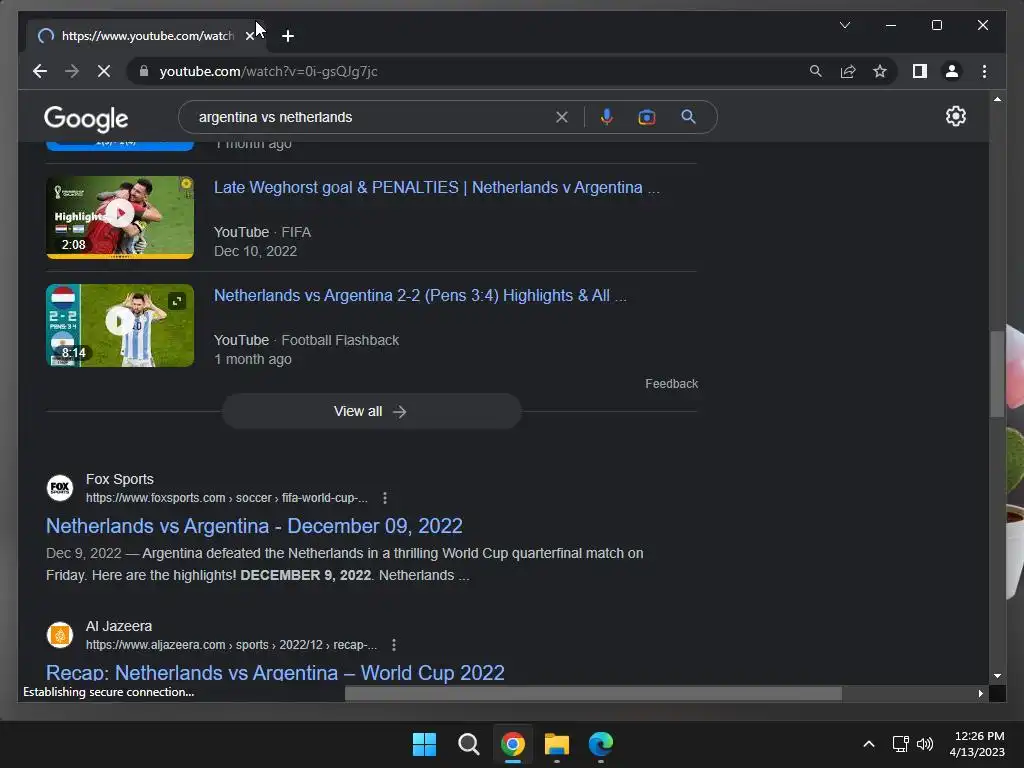Open a new tab with the plus button

288,36
